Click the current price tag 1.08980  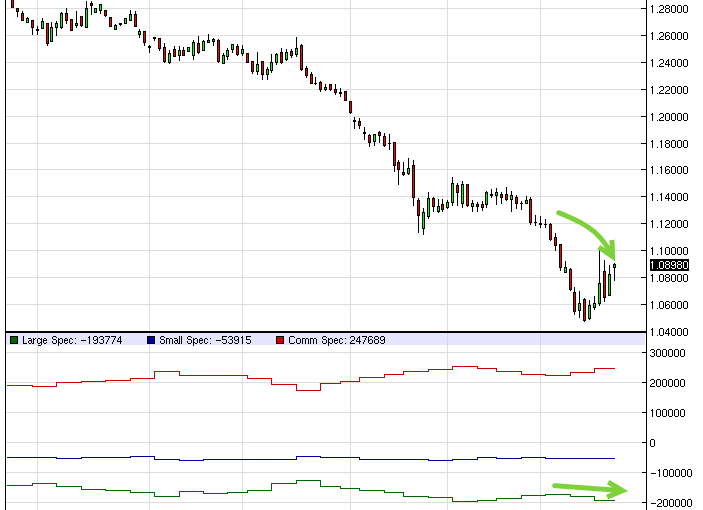(x=669, y=265)
